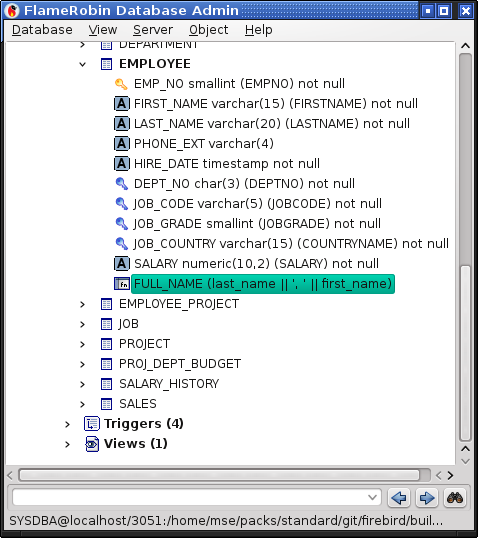Screen dimensions: 478x538
Task: Open the Object menu
Action: [x=209, y=30]
